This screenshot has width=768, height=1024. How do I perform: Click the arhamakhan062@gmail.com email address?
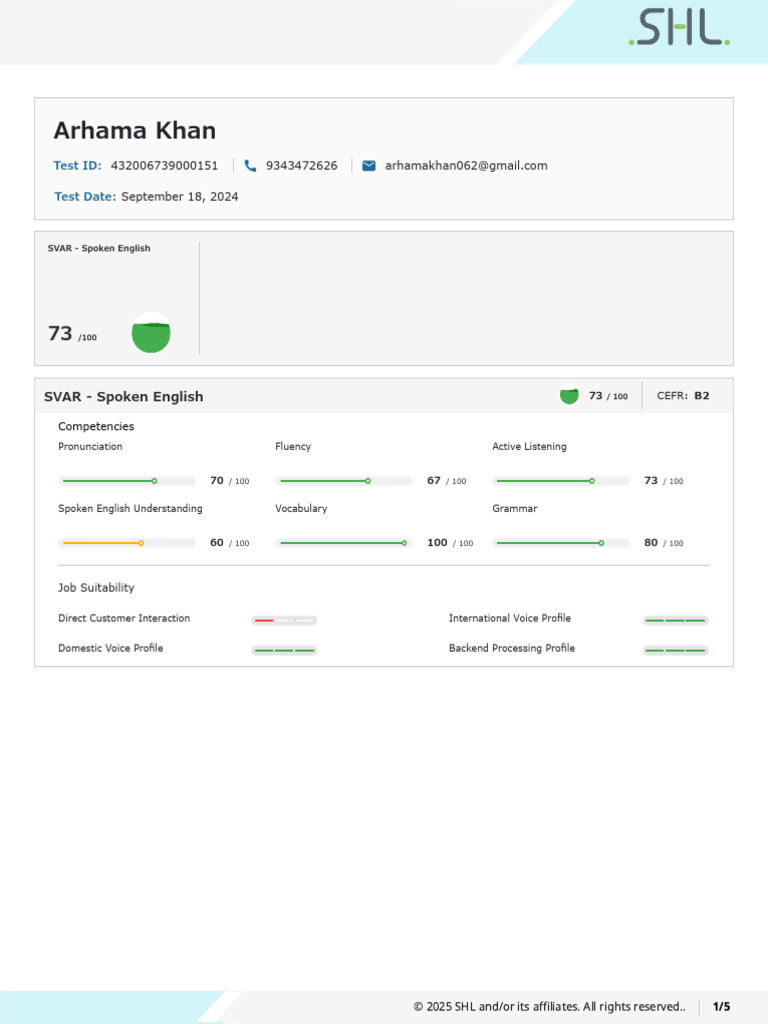466,166
